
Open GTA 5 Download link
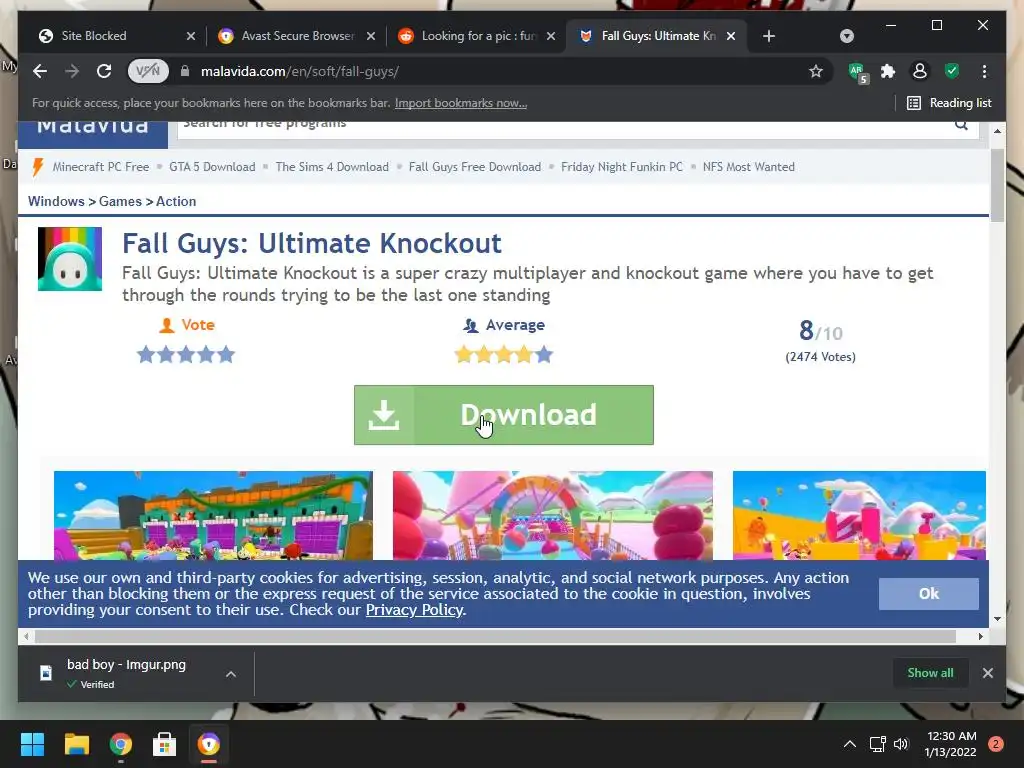212,167
